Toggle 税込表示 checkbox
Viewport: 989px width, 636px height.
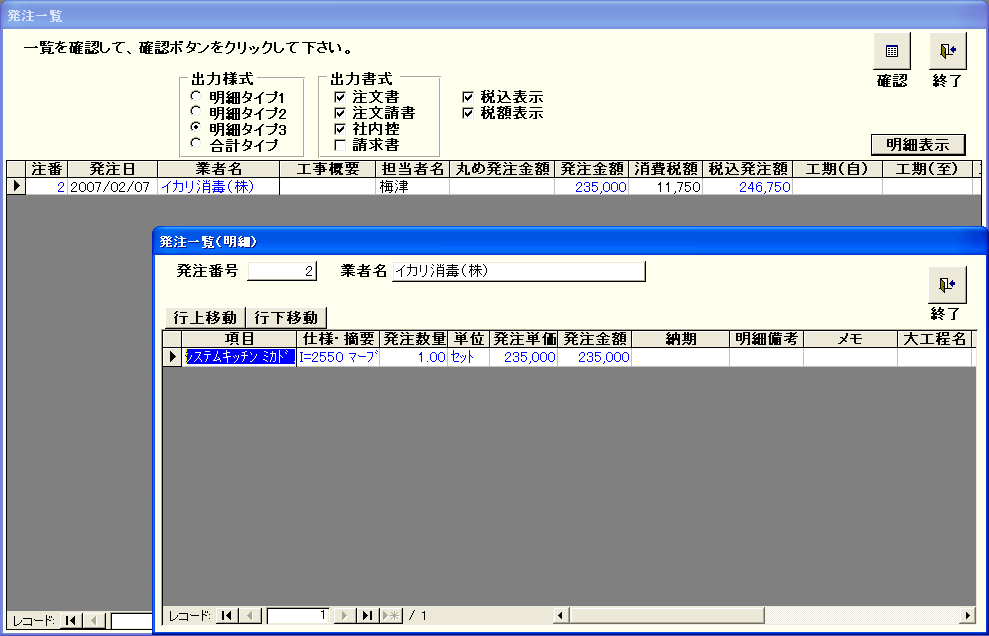[467, 97]
